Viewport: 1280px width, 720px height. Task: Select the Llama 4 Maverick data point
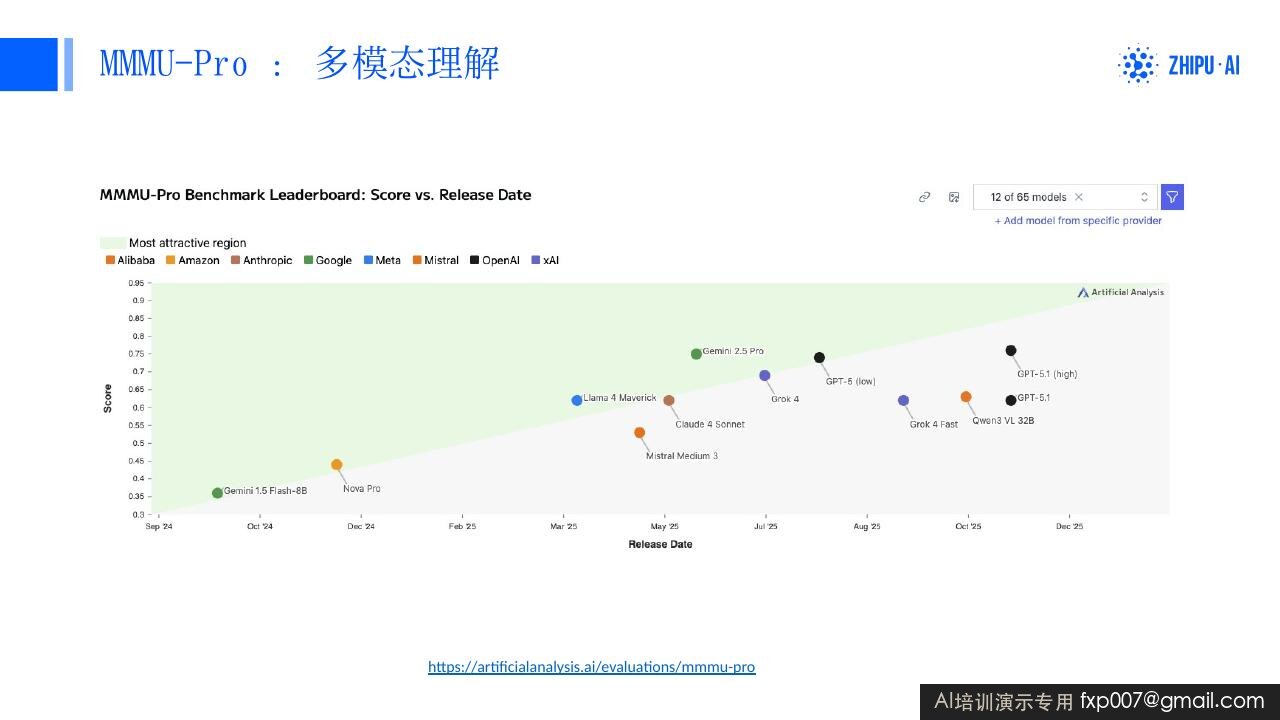[x=577, y=400]
